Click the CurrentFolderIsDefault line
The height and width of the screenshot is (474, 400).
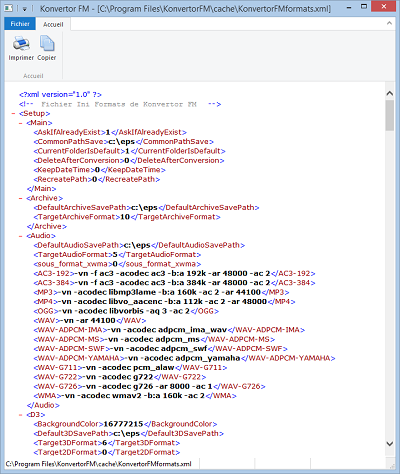click(129, 151)
